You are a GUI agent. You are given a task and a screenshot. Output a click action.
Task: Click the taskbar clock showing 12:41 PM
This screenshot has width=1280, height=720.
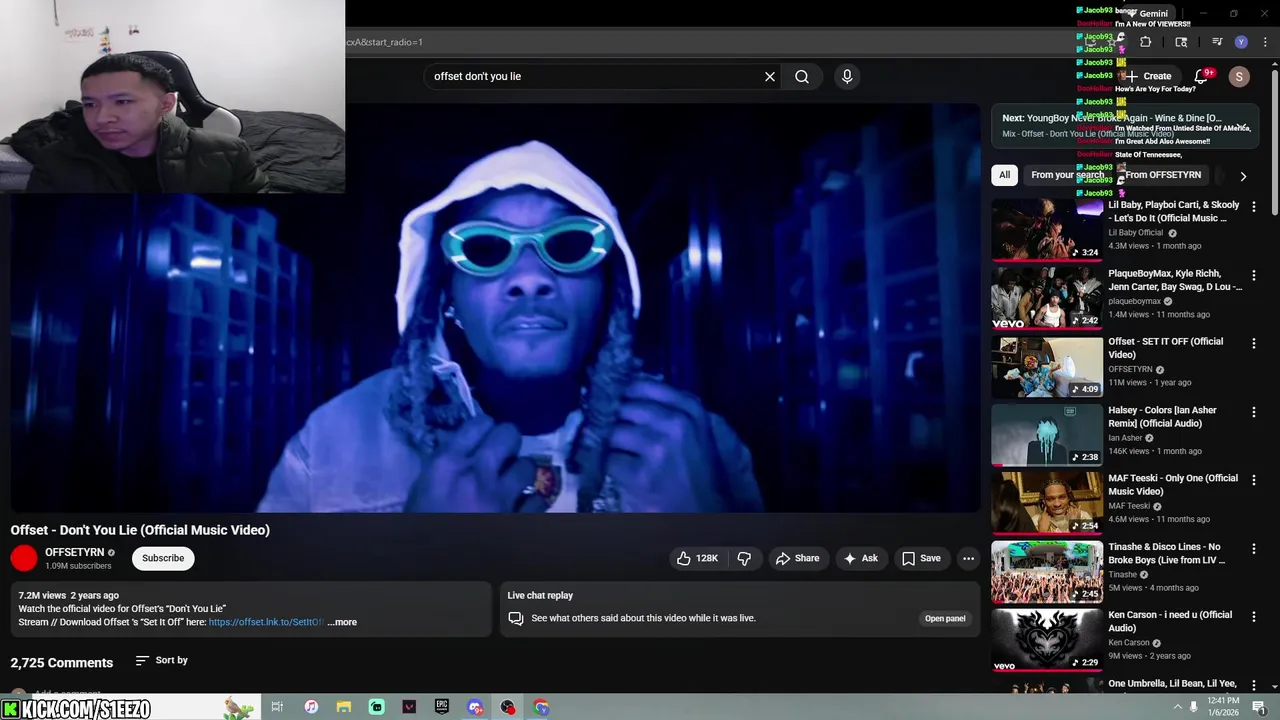click(1224, 707)
